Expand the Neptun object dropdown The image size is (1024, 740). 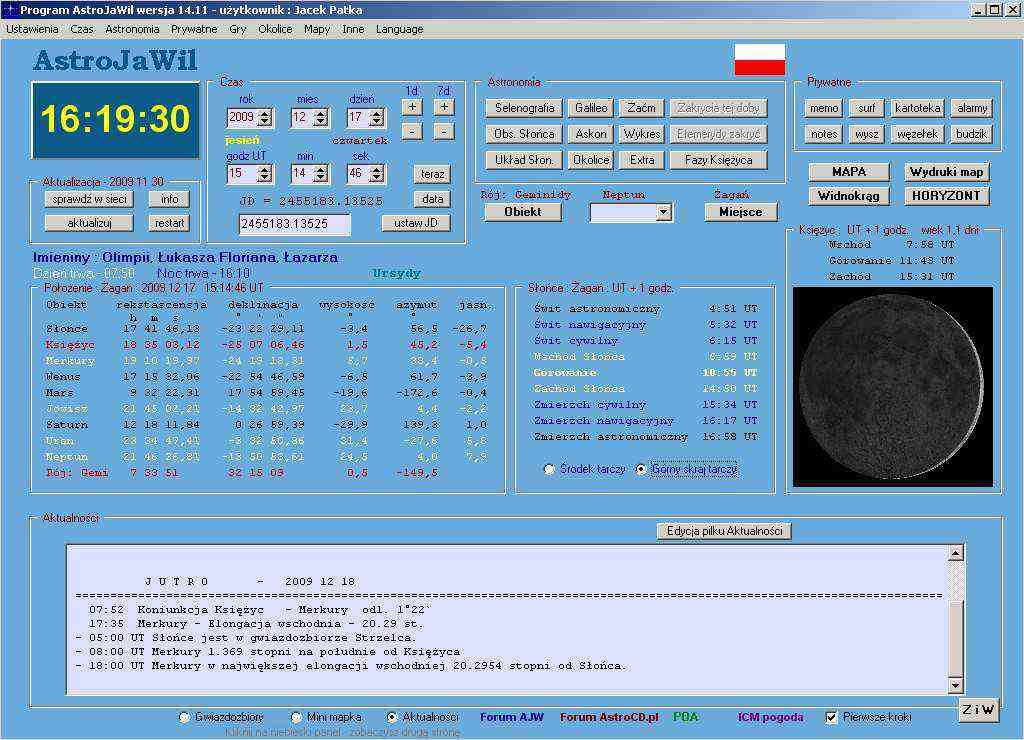coord(663,212)
